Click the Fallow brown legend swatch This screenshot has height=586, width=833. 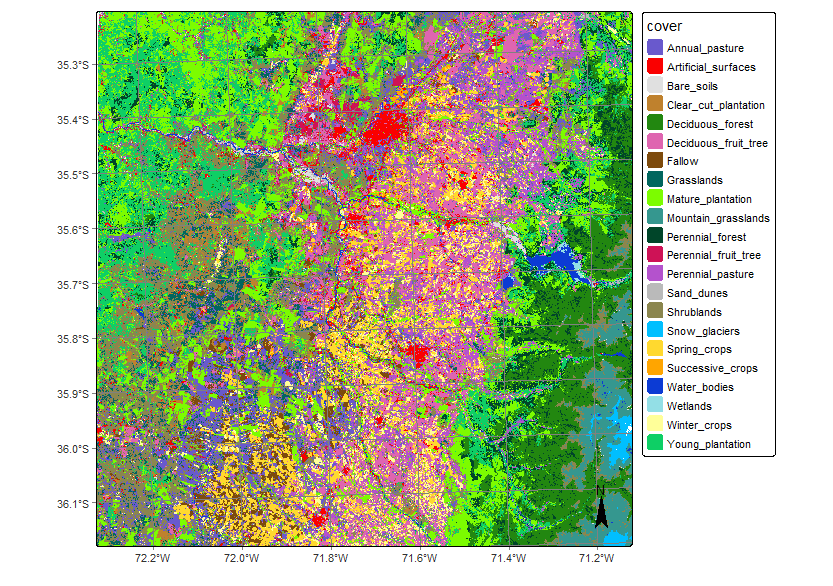pyautogui.click(x=655, y=161)
